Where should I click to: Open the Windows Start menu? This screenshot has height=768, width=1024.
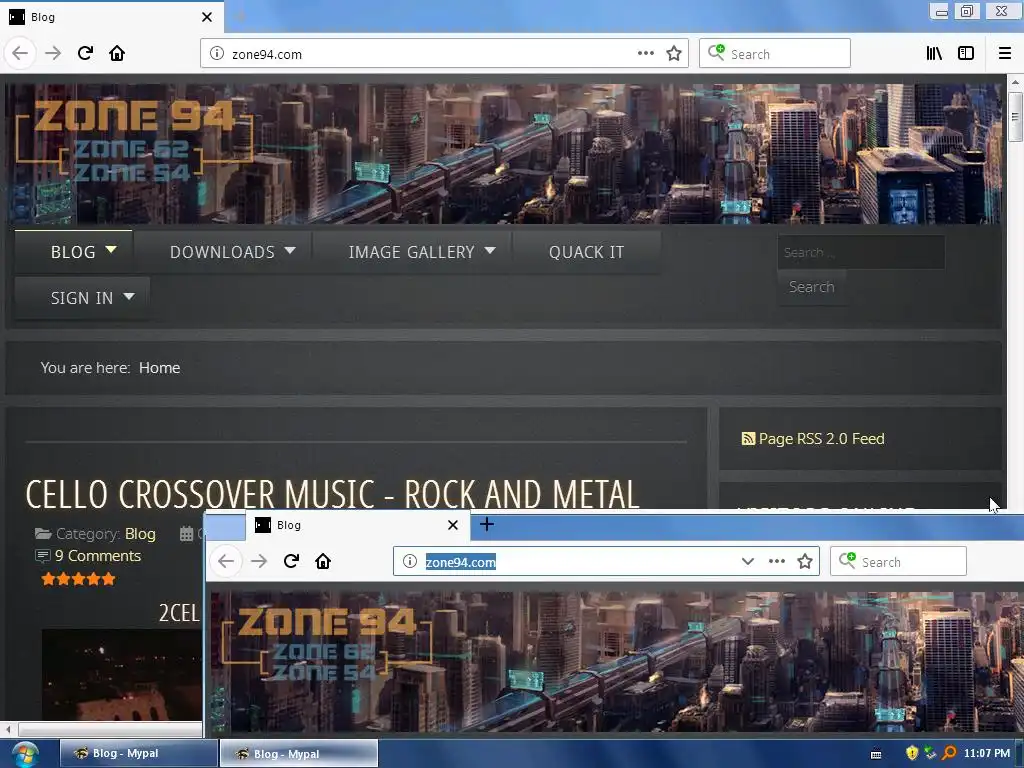point(24,754)
